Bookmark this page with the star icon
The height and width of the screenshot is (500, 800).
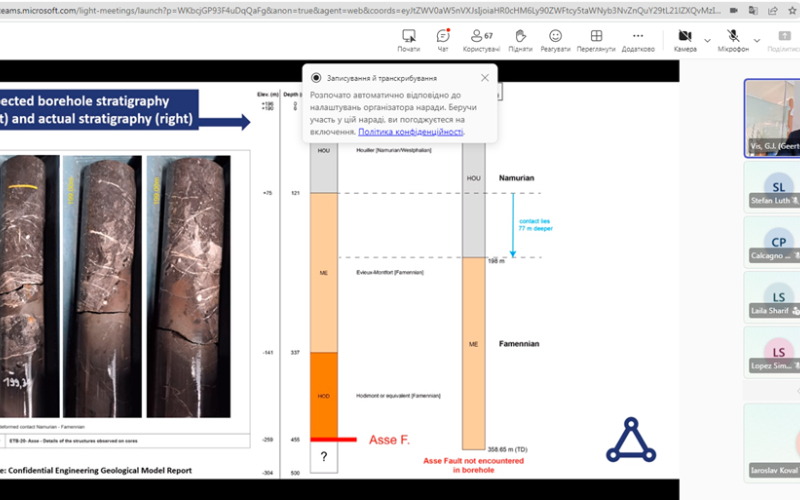[792, 10]
